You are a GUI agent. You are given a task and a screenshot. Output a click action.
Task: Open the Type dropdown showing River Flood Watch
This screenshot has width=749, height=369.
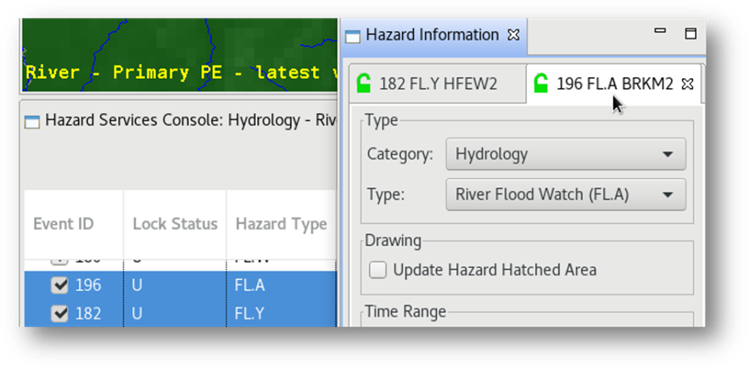point(566,195)
